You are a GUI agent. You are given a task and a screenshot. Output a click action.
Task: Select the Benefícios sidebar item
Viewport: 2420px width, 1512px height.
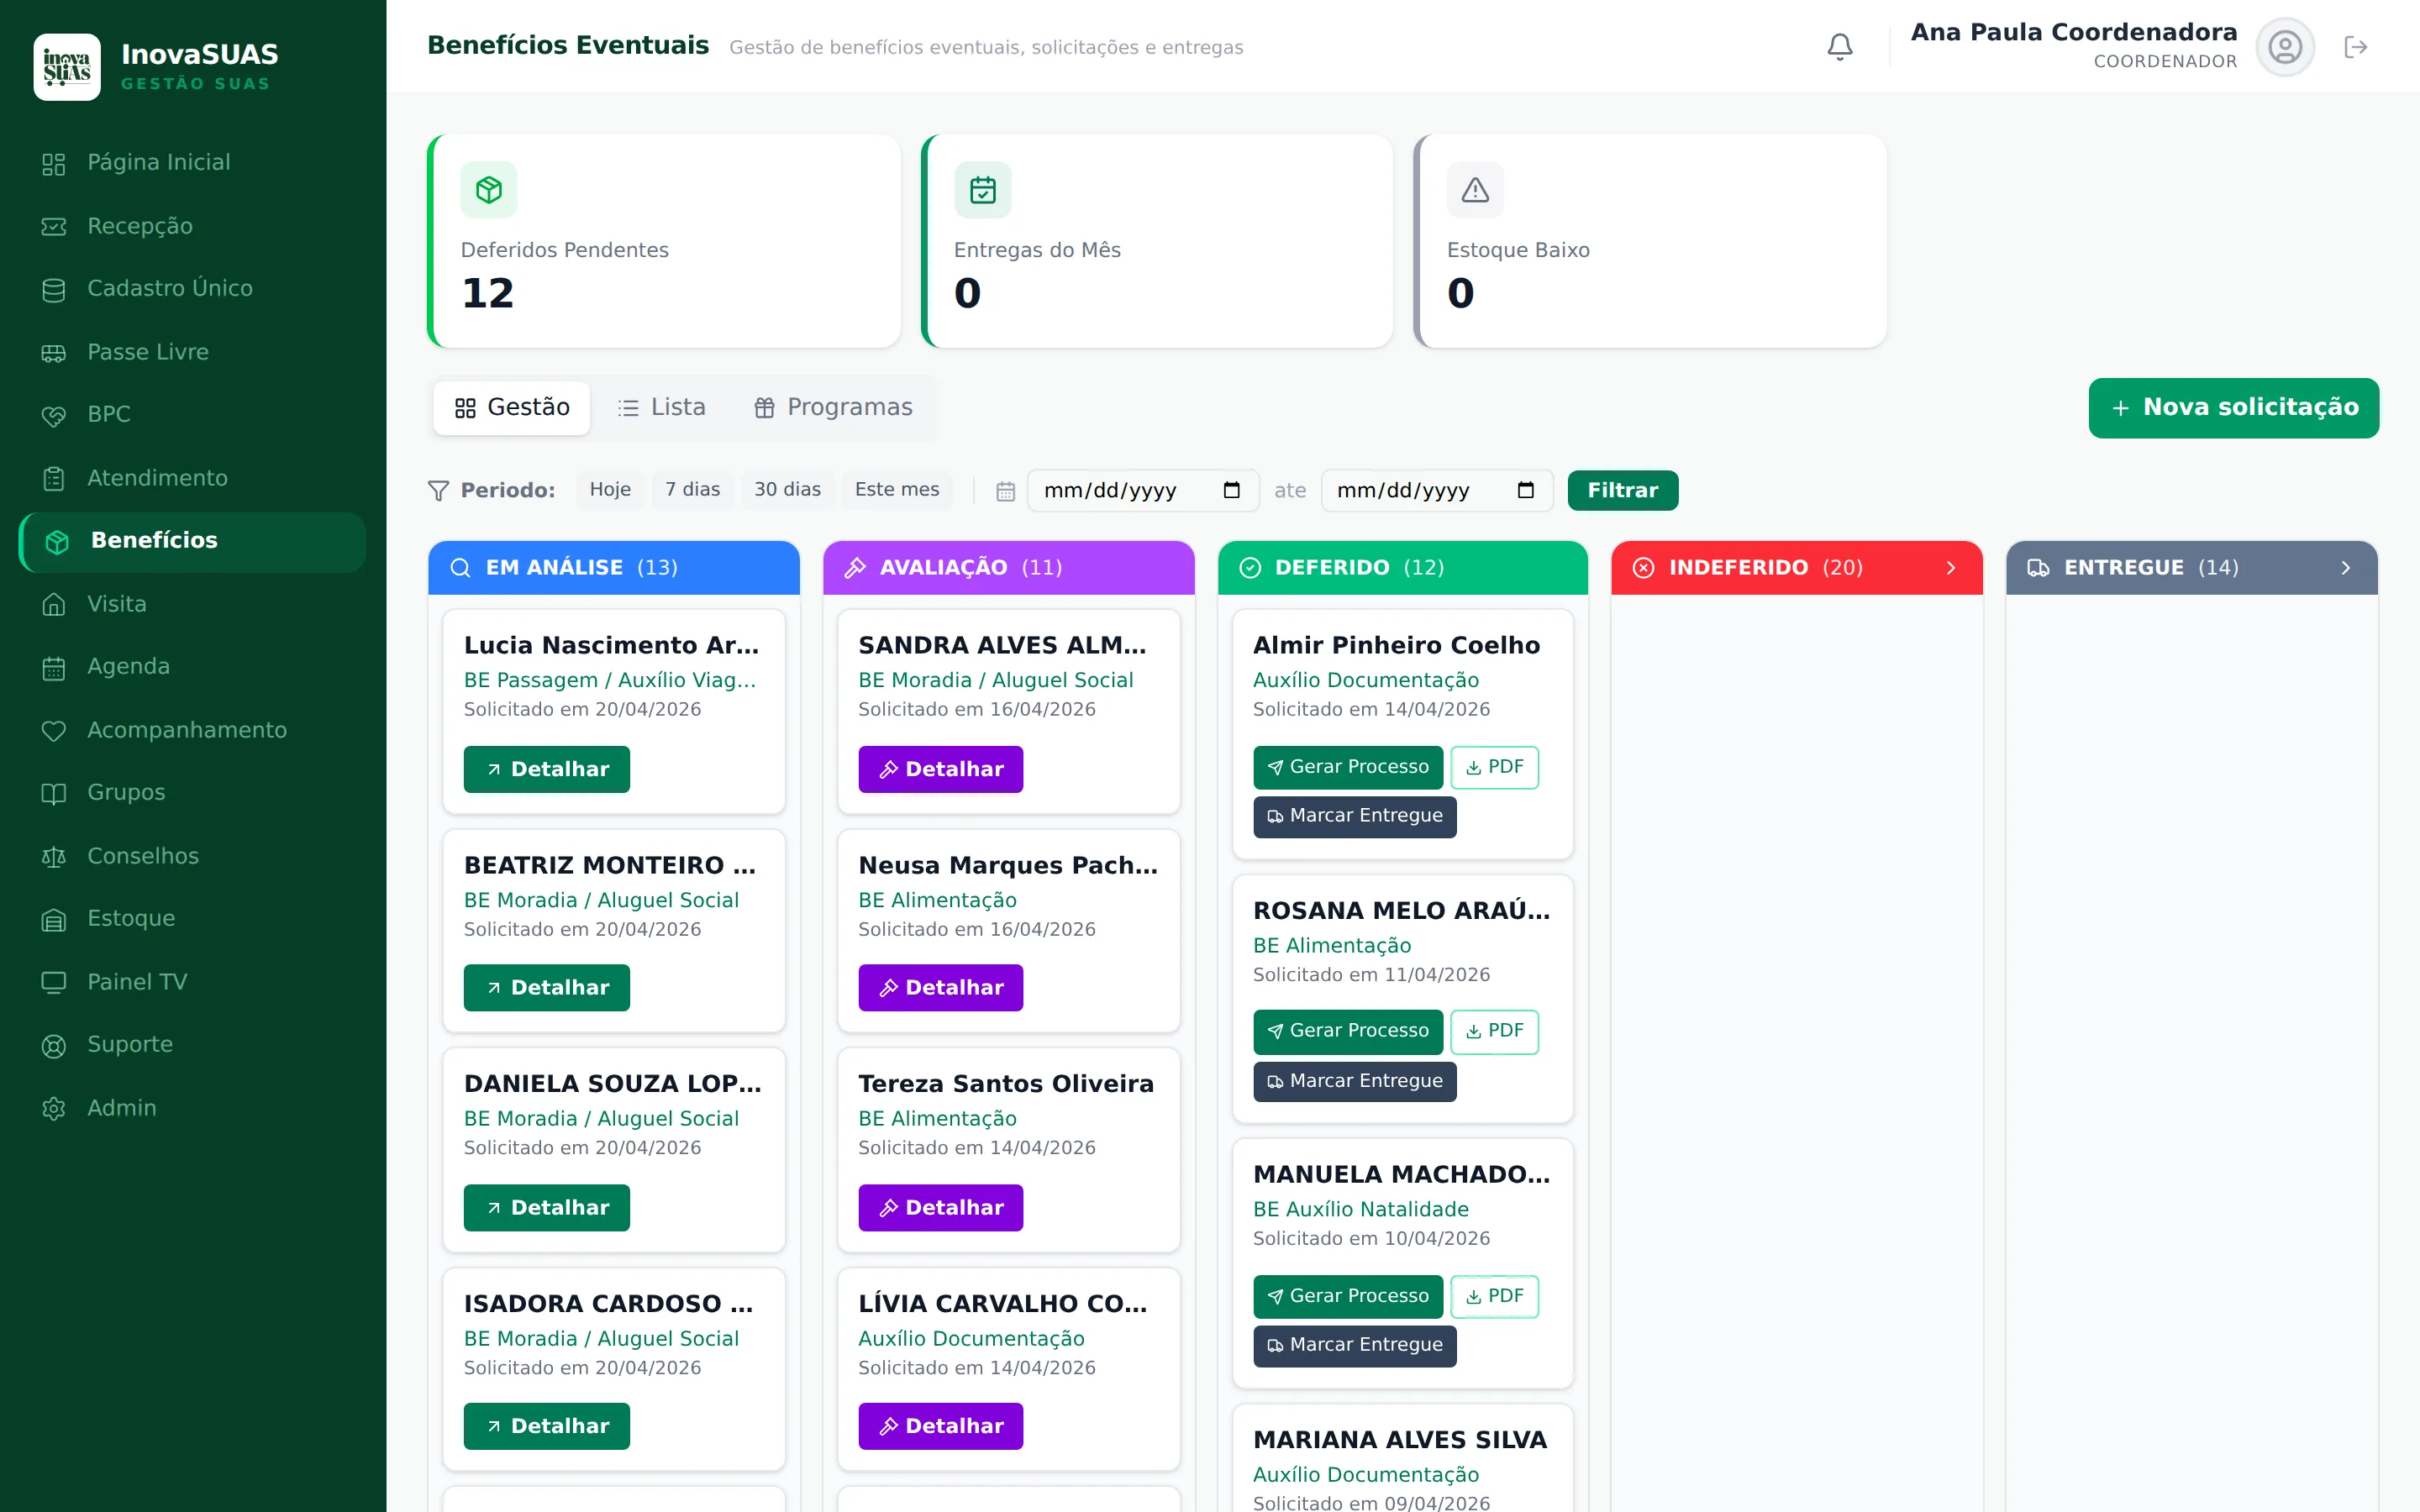coord(192,542)
